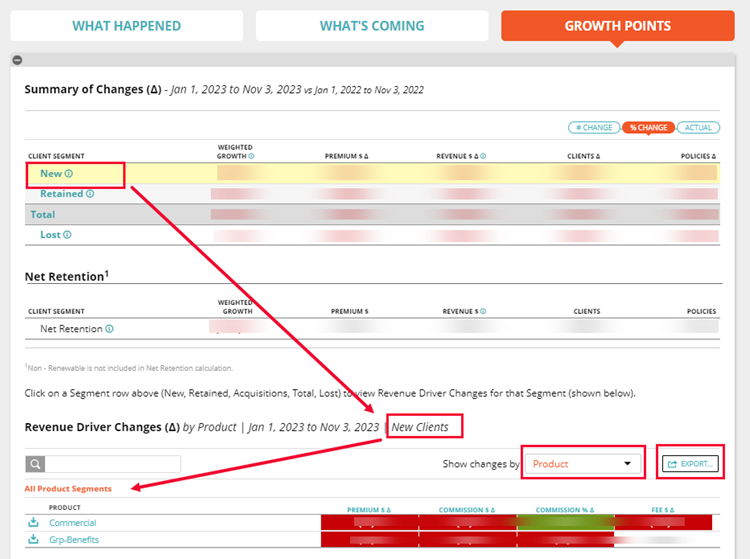Switch view to # CHANGE
Viewport: 750px width, 559px height.
[x=592, y=128]
